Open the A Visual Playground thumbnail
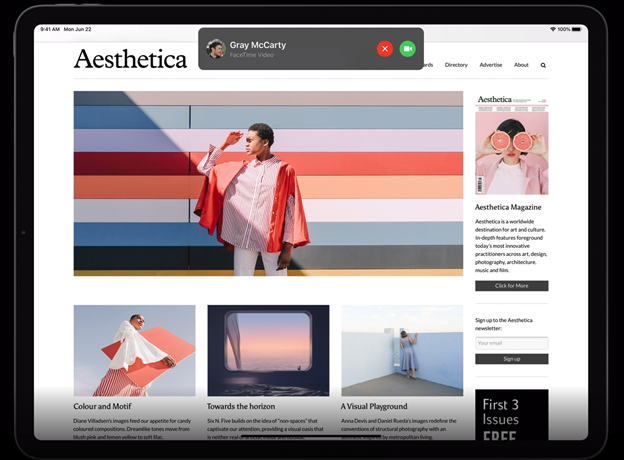The image size is (624, 460). coord(402,351)
